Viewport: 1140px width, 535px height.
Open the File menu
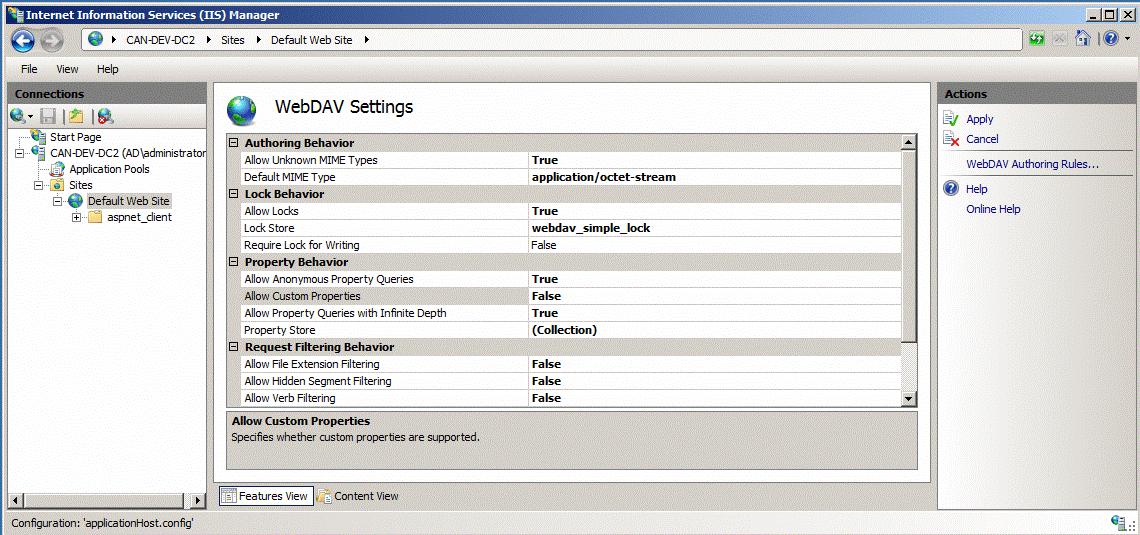tap(29, 69)
